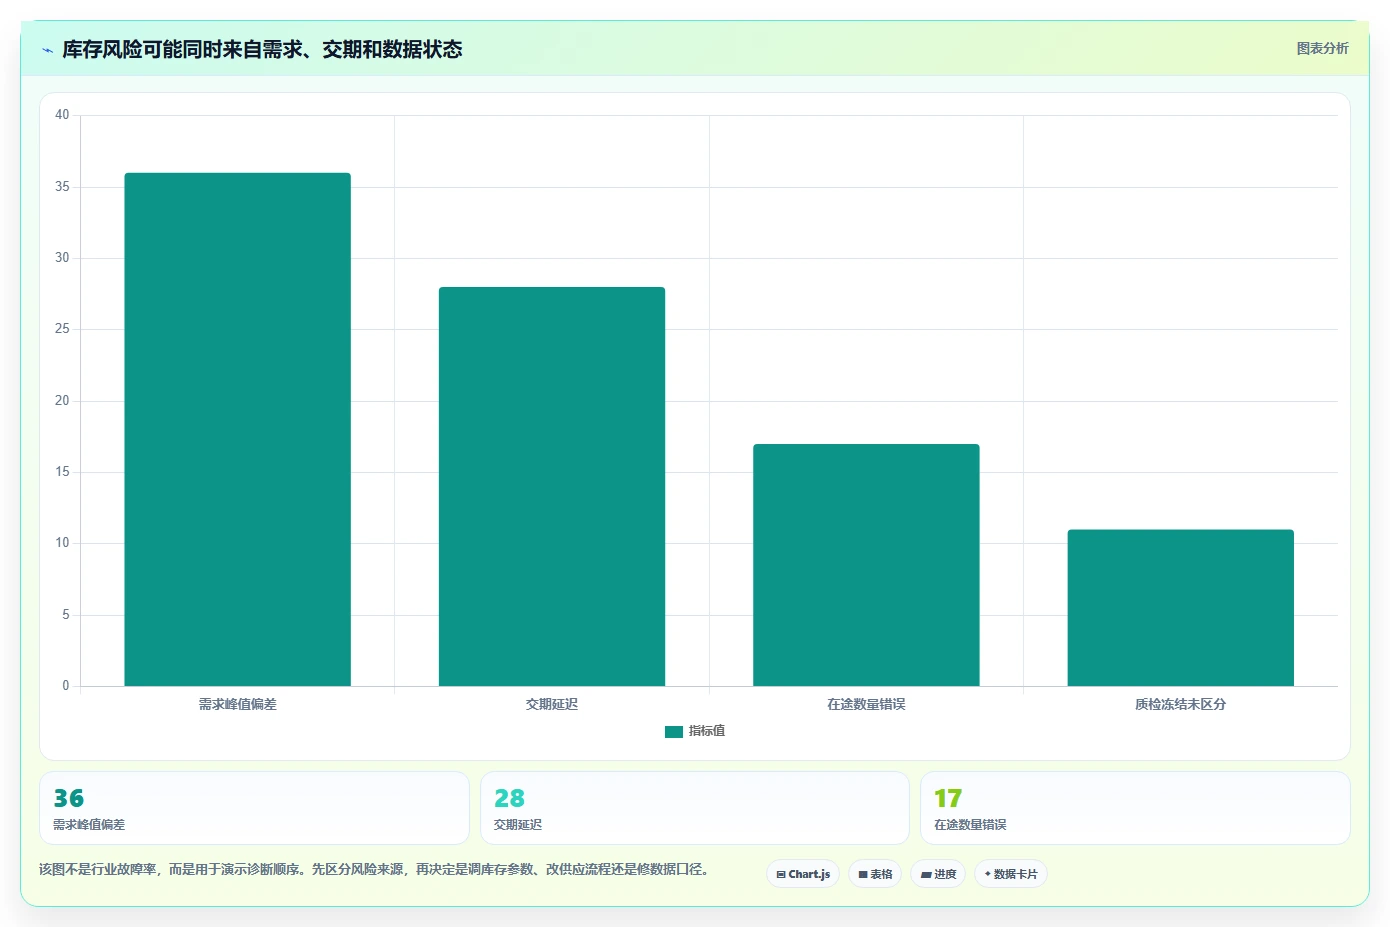The image size is (1390, 927).
Task: Select the 质检冻结未区分 bar in chart
Action: (x=1180, y=608)
